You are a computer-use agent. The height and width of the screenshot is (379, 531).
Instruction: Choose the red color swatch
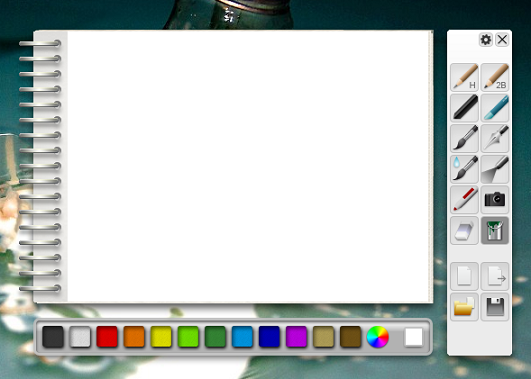(x=107, y=337)
